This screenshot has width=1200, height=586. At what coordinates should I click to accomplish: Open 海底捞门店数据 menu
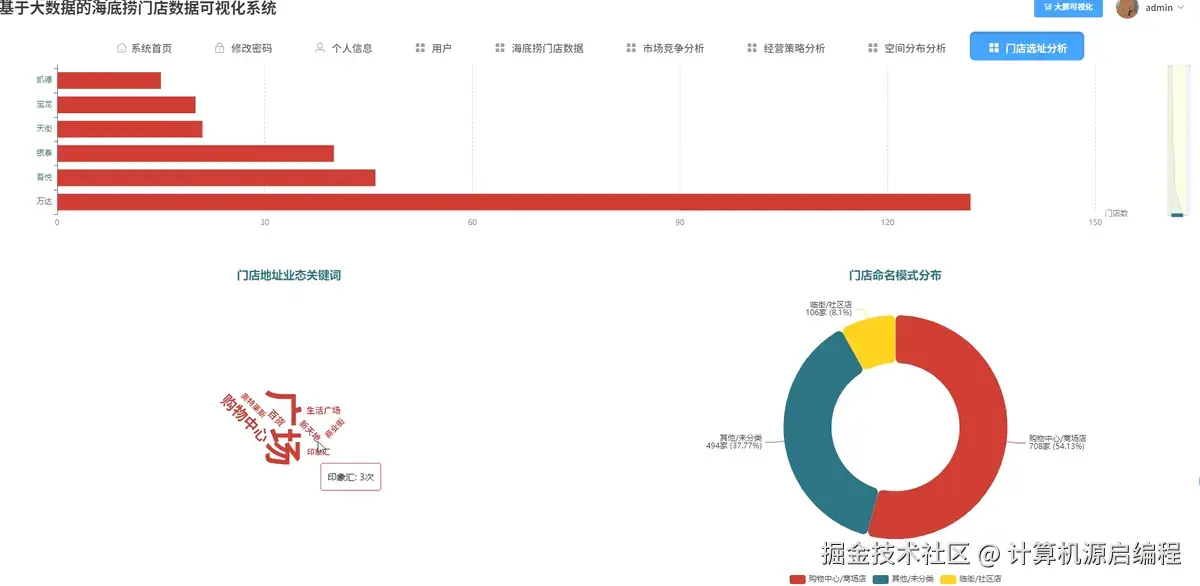539,48
